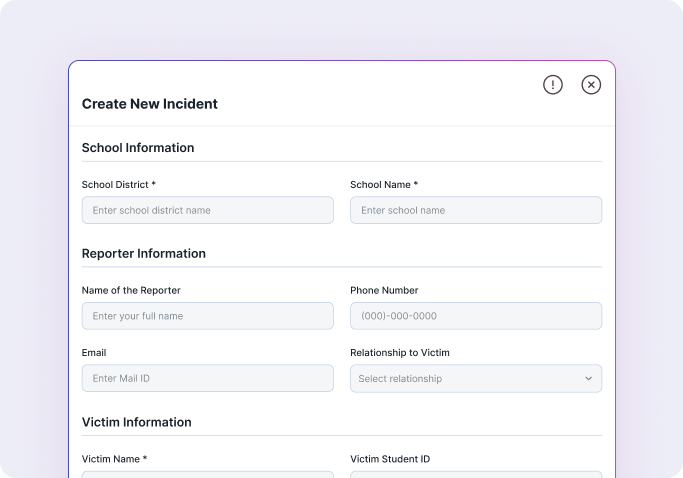Click the Email field label
The height and width of the screenshot is (478, 683).
click(94, 353)
